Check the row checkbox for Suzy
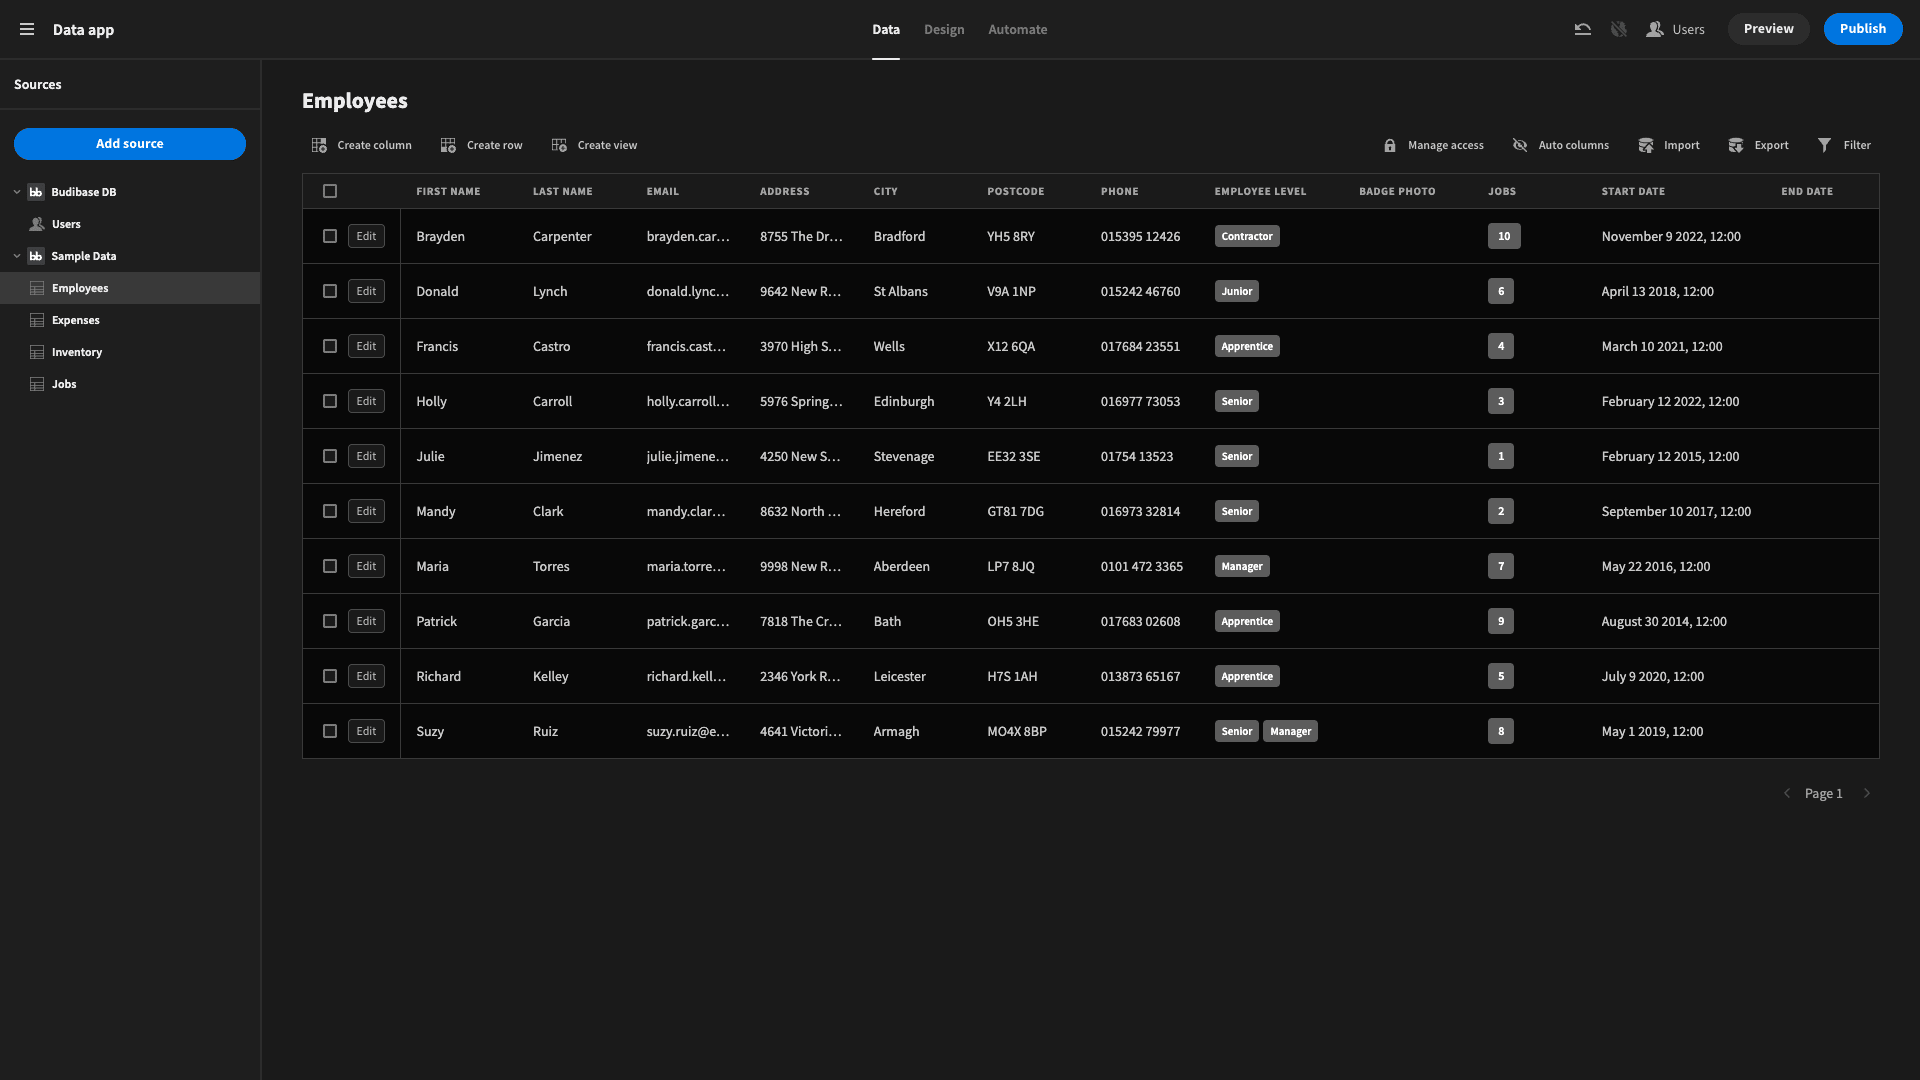Image resolution: width=1920 pixels, height=1080 pixels. coord(330,731)
